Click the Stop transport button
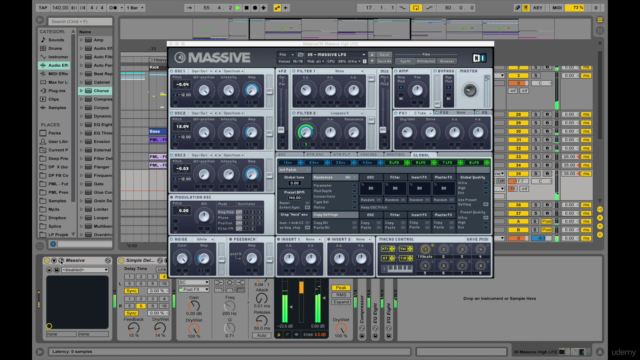Viewport: 640px width, 360px height. pyautogui.click(x=247, y=8)
